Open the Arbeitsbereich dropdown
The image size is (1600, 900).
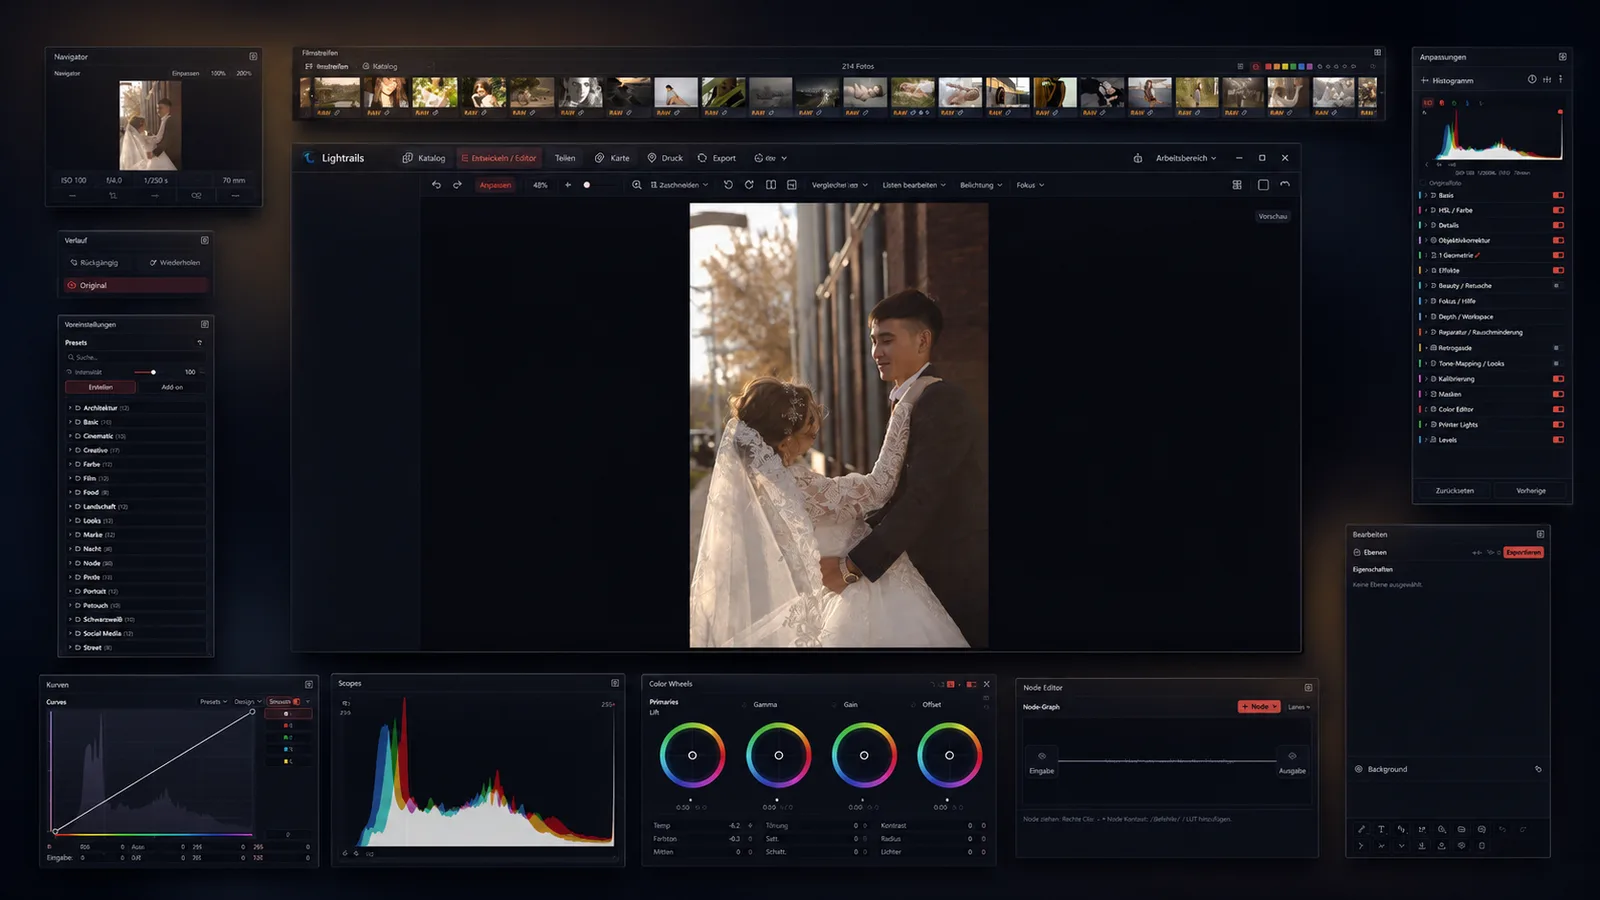pos(1187,158)
